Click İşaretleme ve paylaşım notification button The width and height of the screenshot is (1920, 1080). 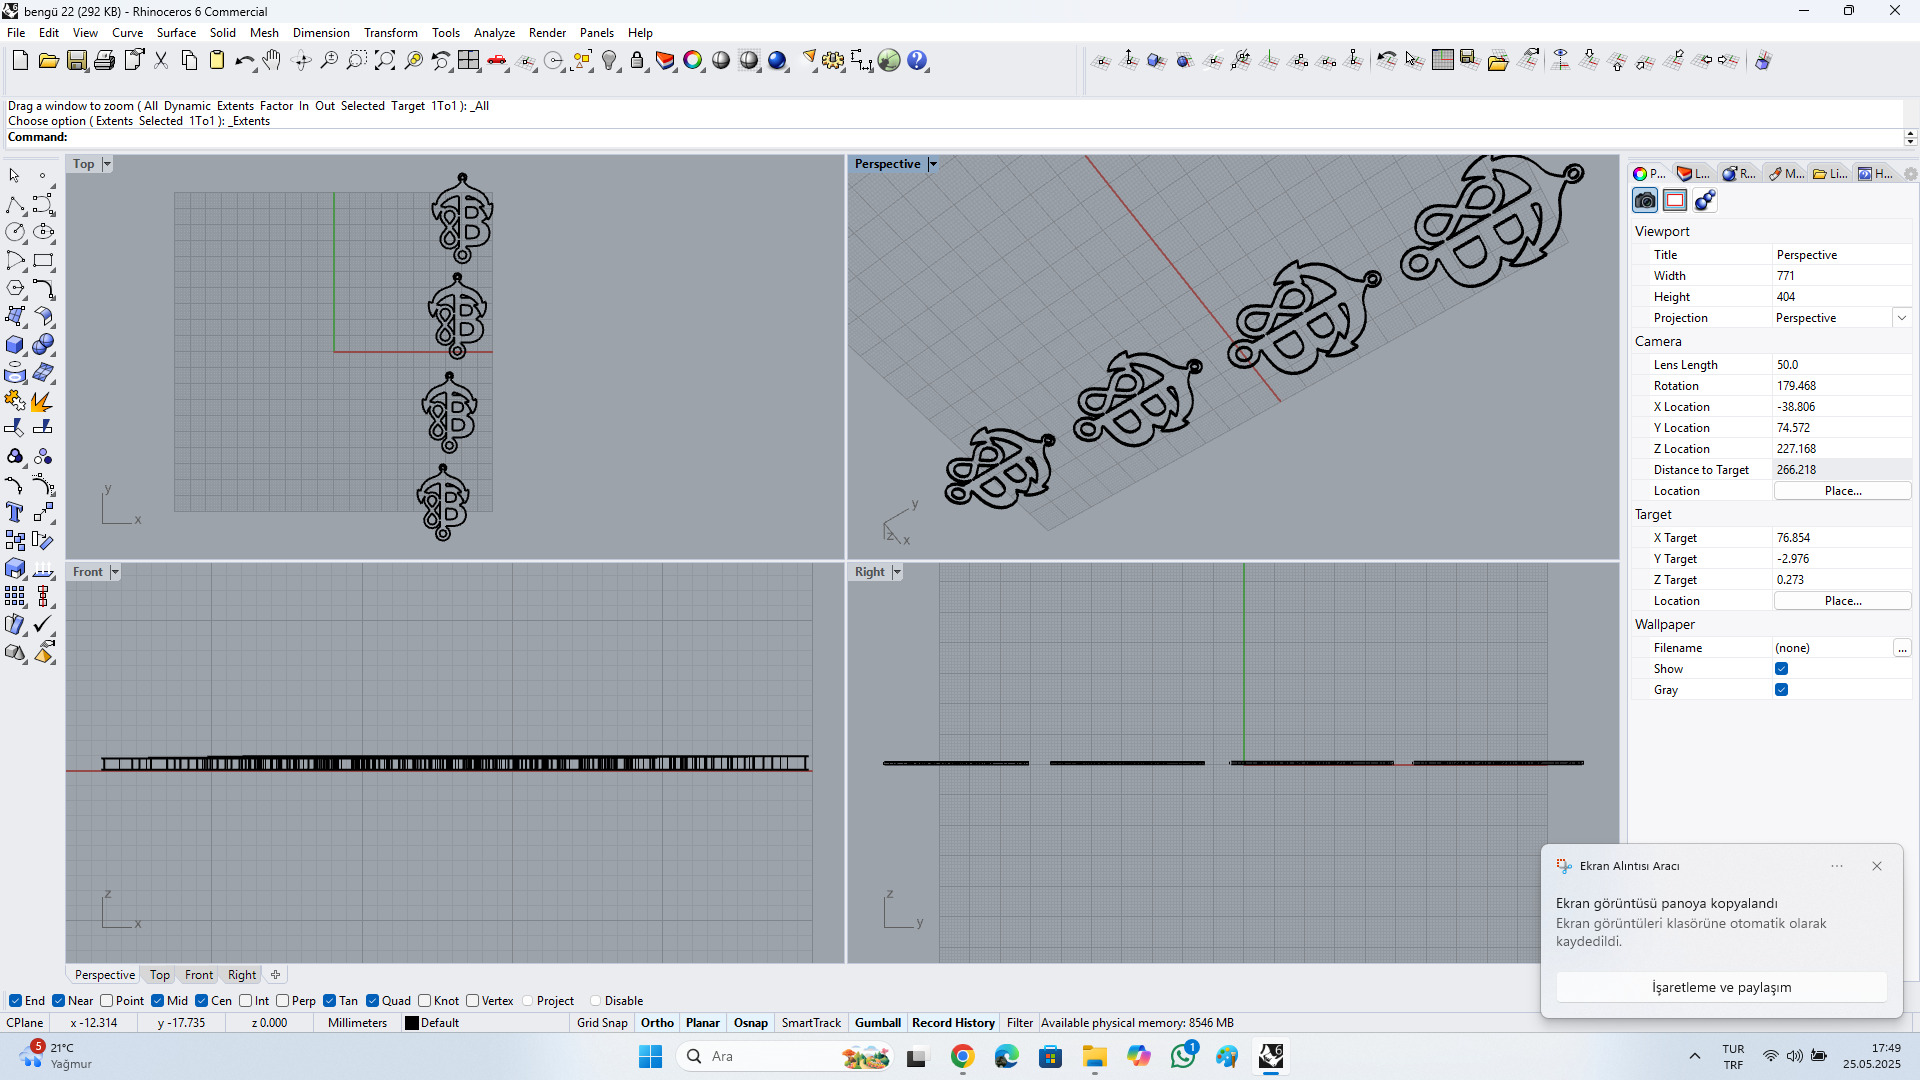coord(1721,987)
